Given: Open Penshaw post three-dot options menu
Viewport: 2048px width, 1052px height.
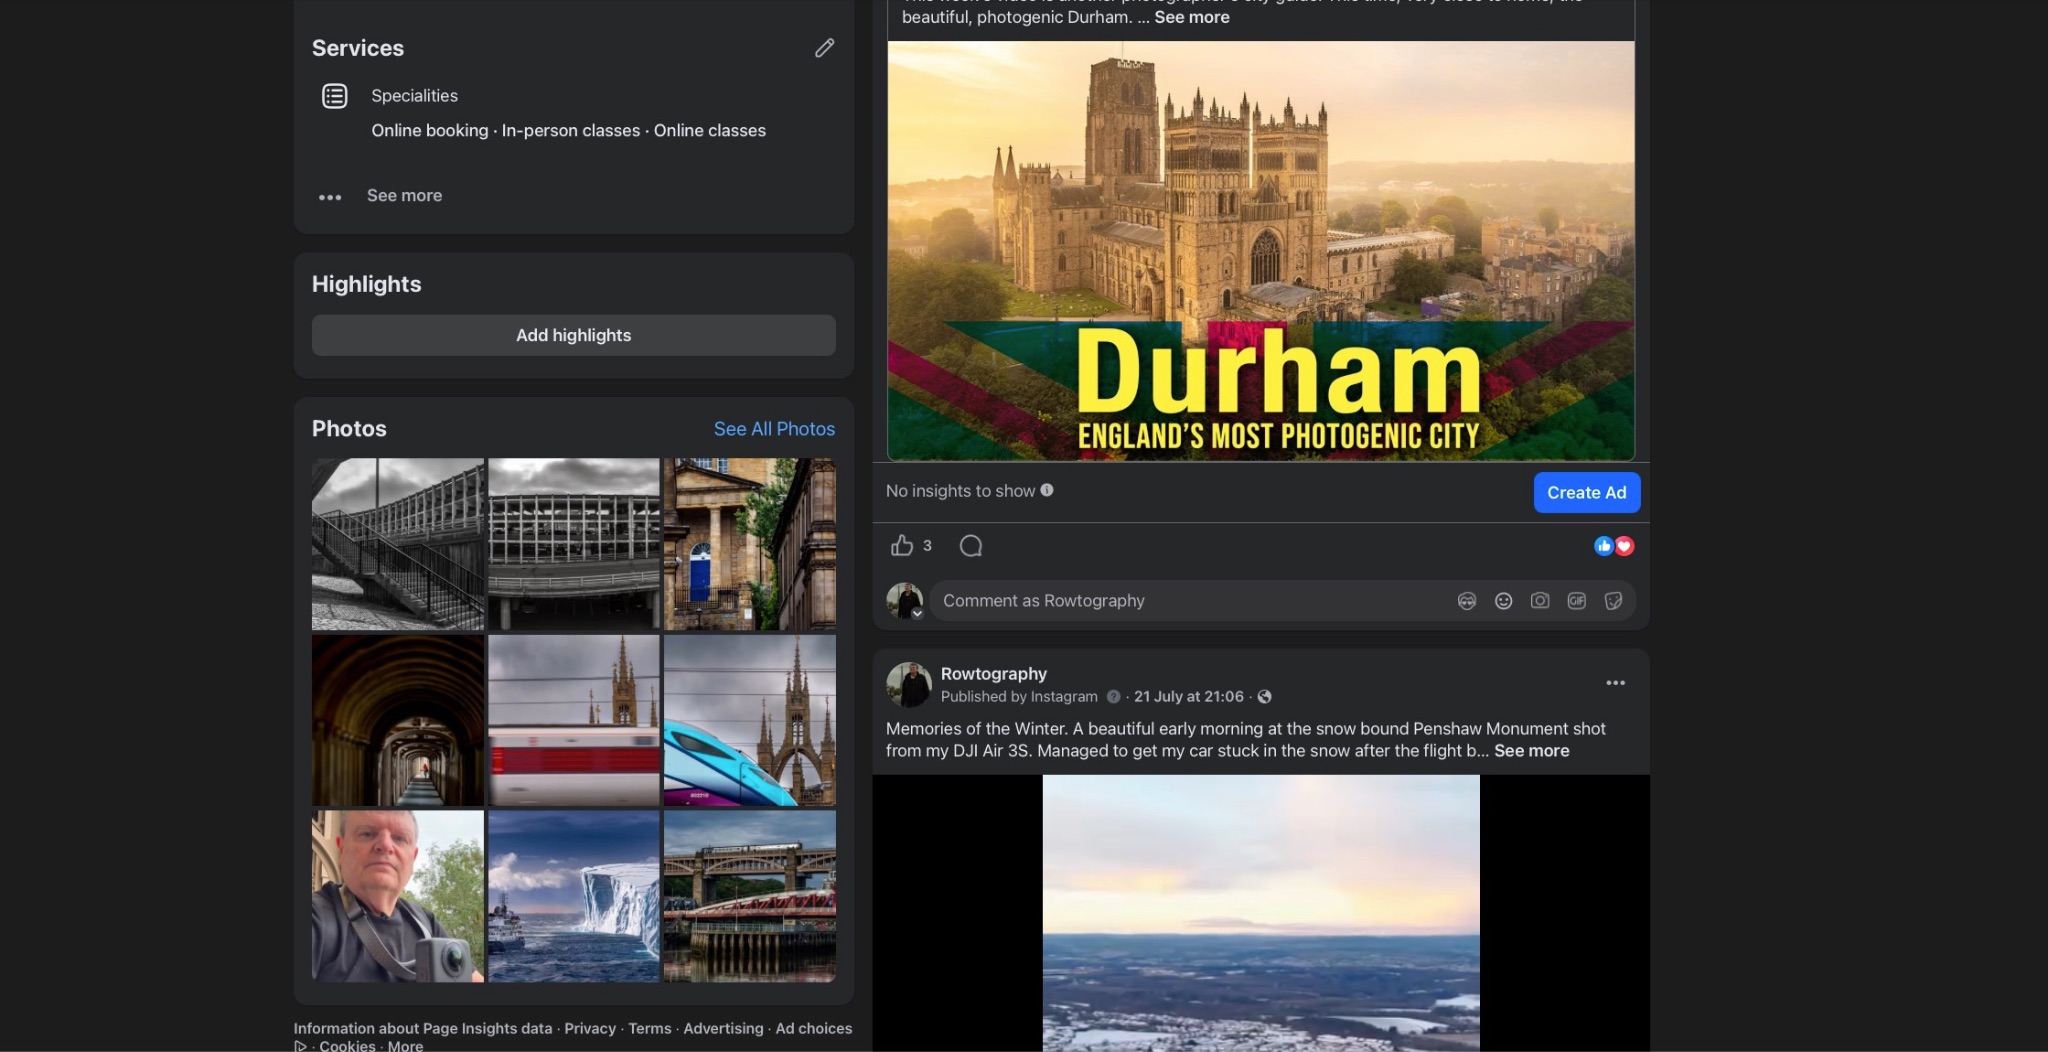Looking at the screenshot, I should pyautogui.click(x=1615, y=683).
